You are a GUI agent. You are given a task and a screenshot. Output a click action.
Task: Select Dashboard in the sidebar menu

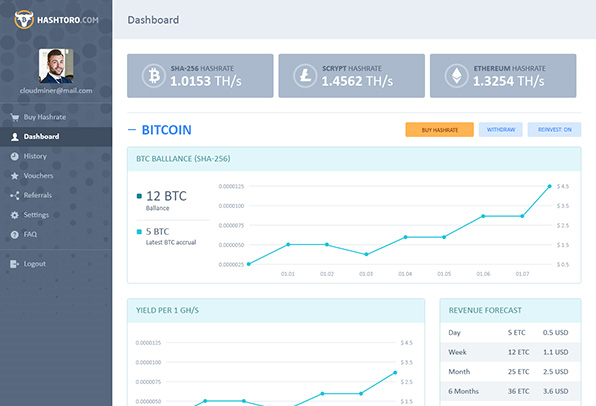tap(41, 136)
